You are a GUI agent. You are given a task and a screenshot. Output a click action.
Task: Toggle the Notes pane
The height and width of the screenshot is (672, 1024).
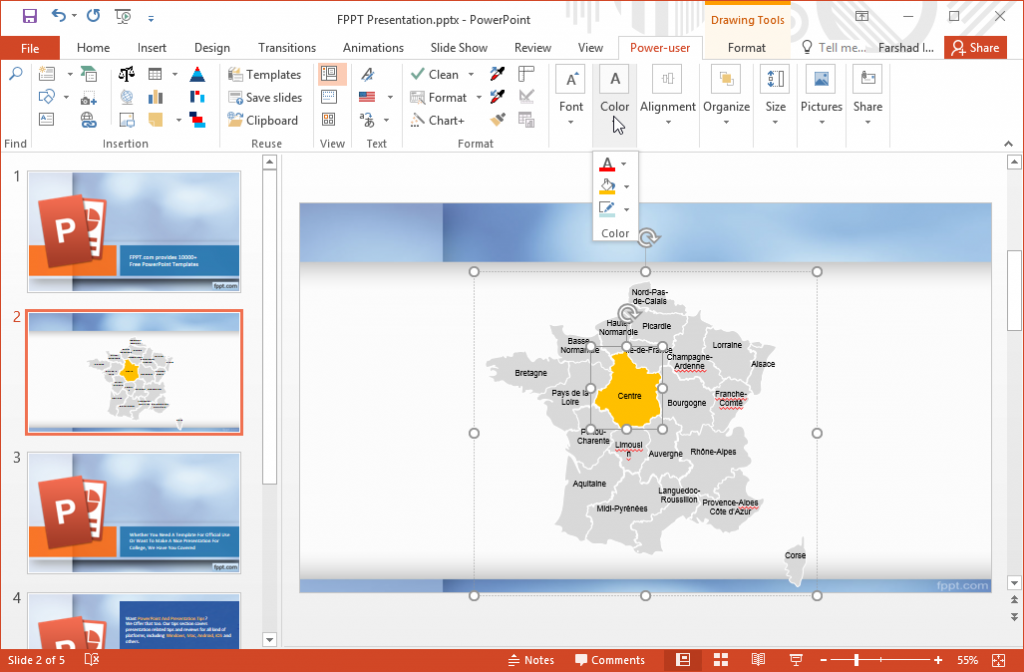click(532, 660)
